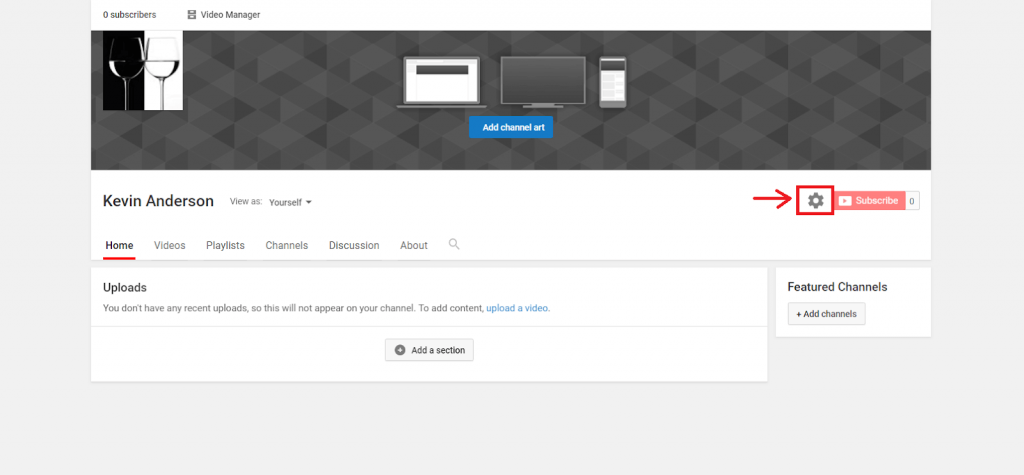Image resolution: width=1024 pixels, height=475 pixels.
Task: Open the About tab
Action: click(414, 246)
